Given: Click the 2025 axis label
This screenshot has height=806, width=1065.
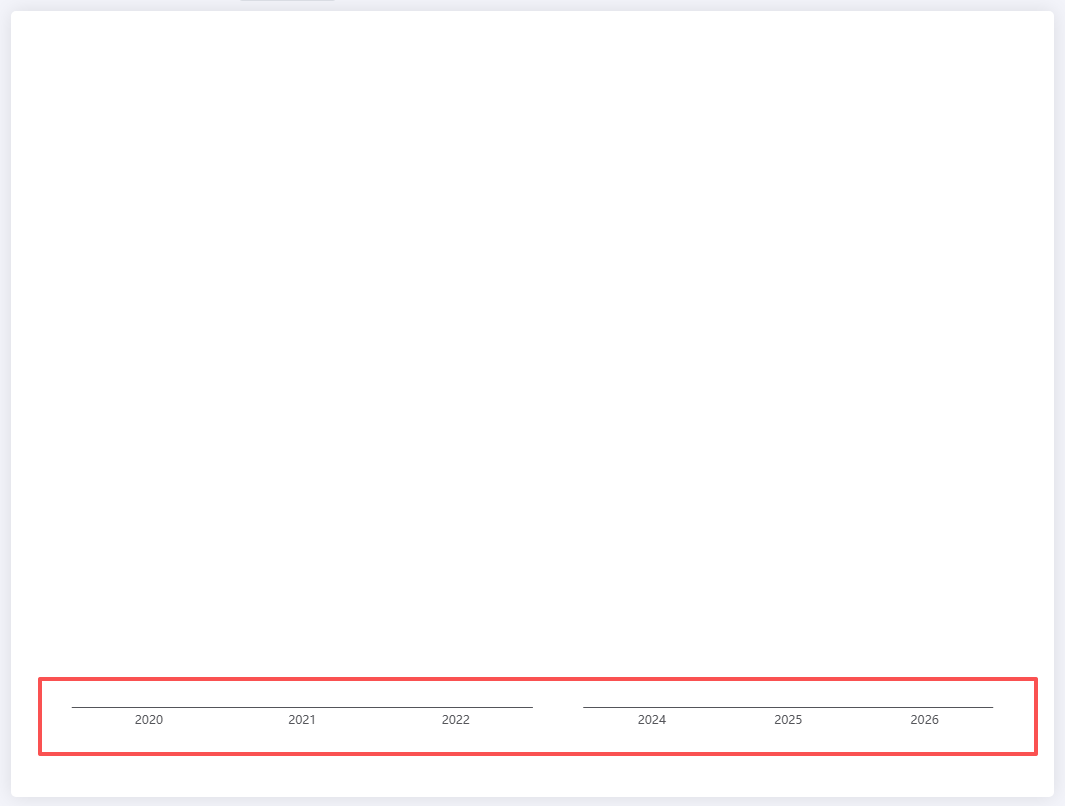Looking at the screenshot, I should (x=788, y=720).
